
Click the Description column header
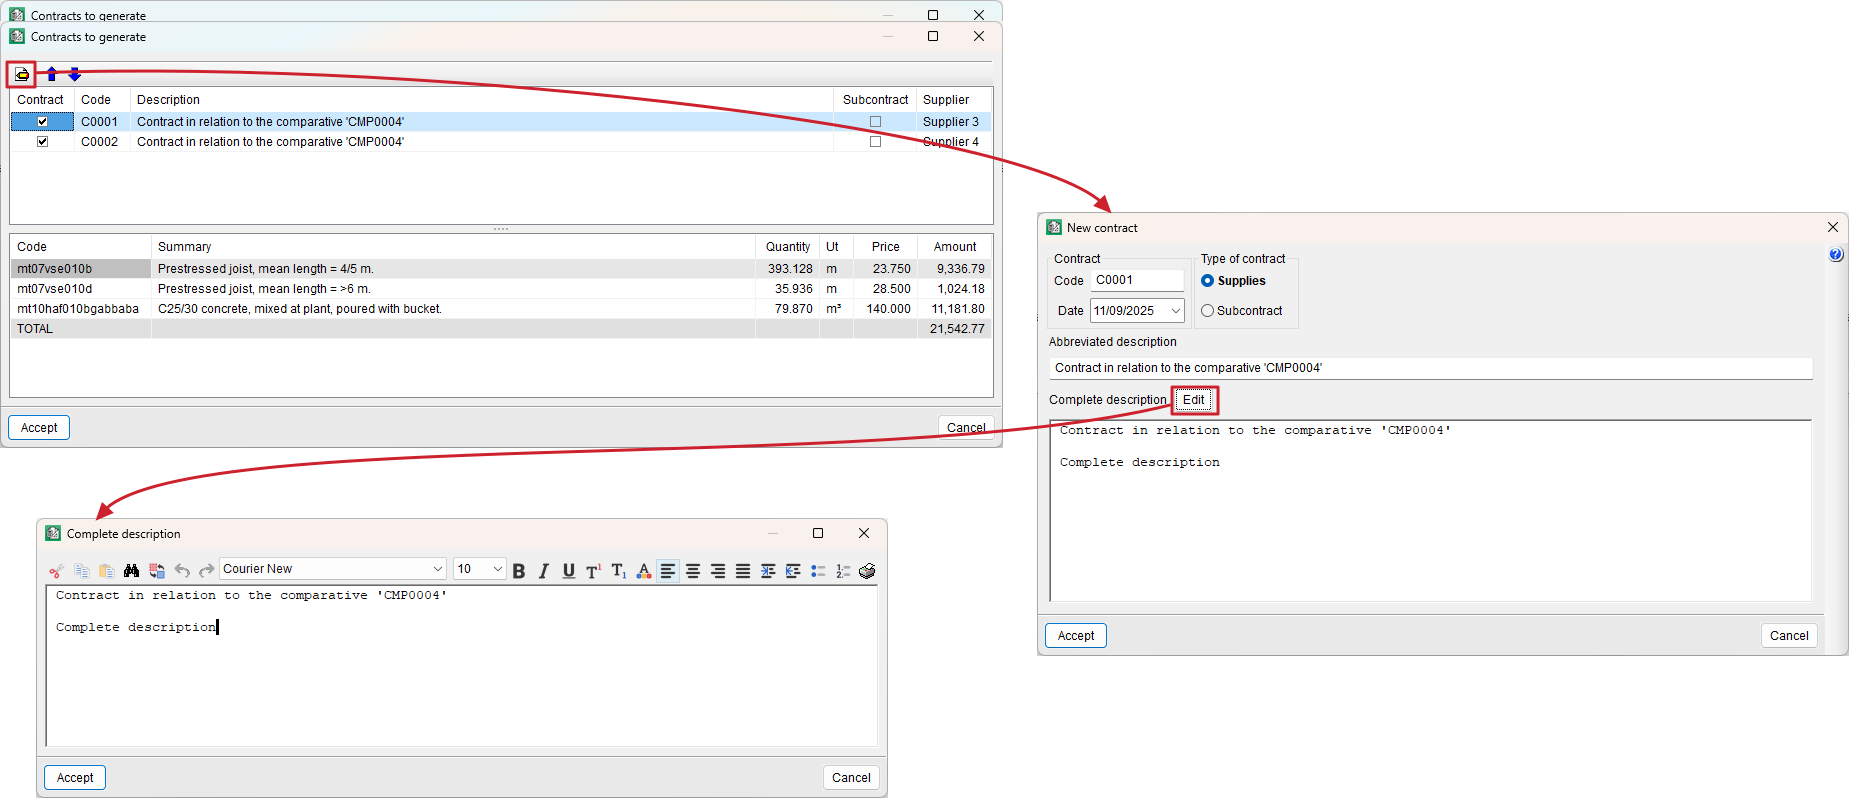pos(482,99)
